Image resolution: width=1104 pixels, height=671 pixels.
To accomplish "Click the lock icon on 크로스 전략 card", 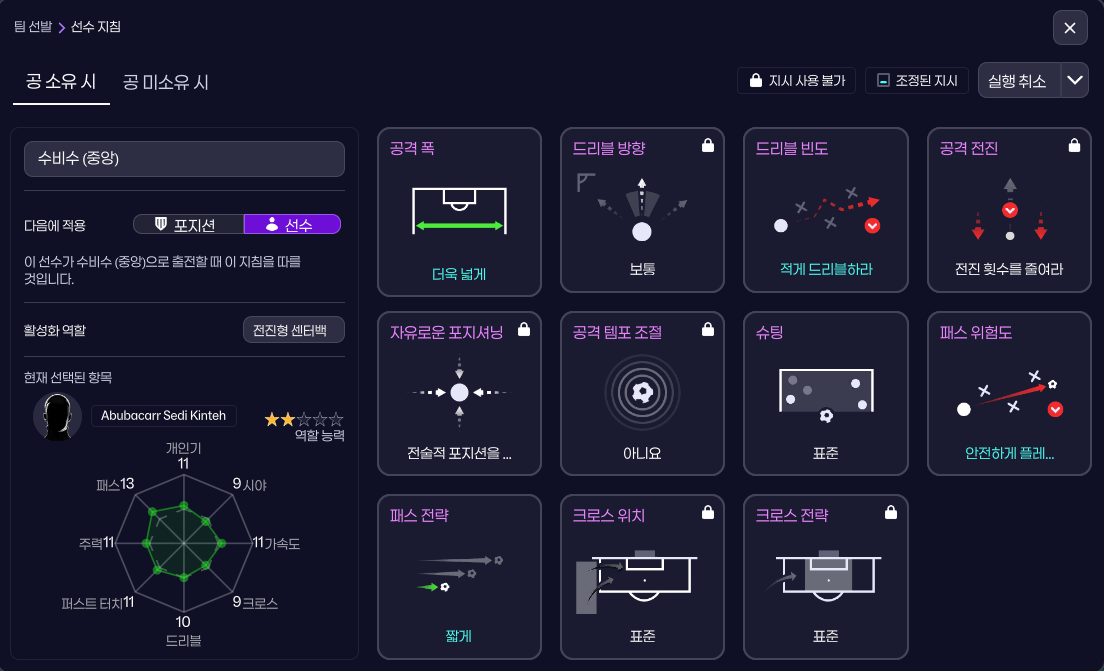I will 891,512.
